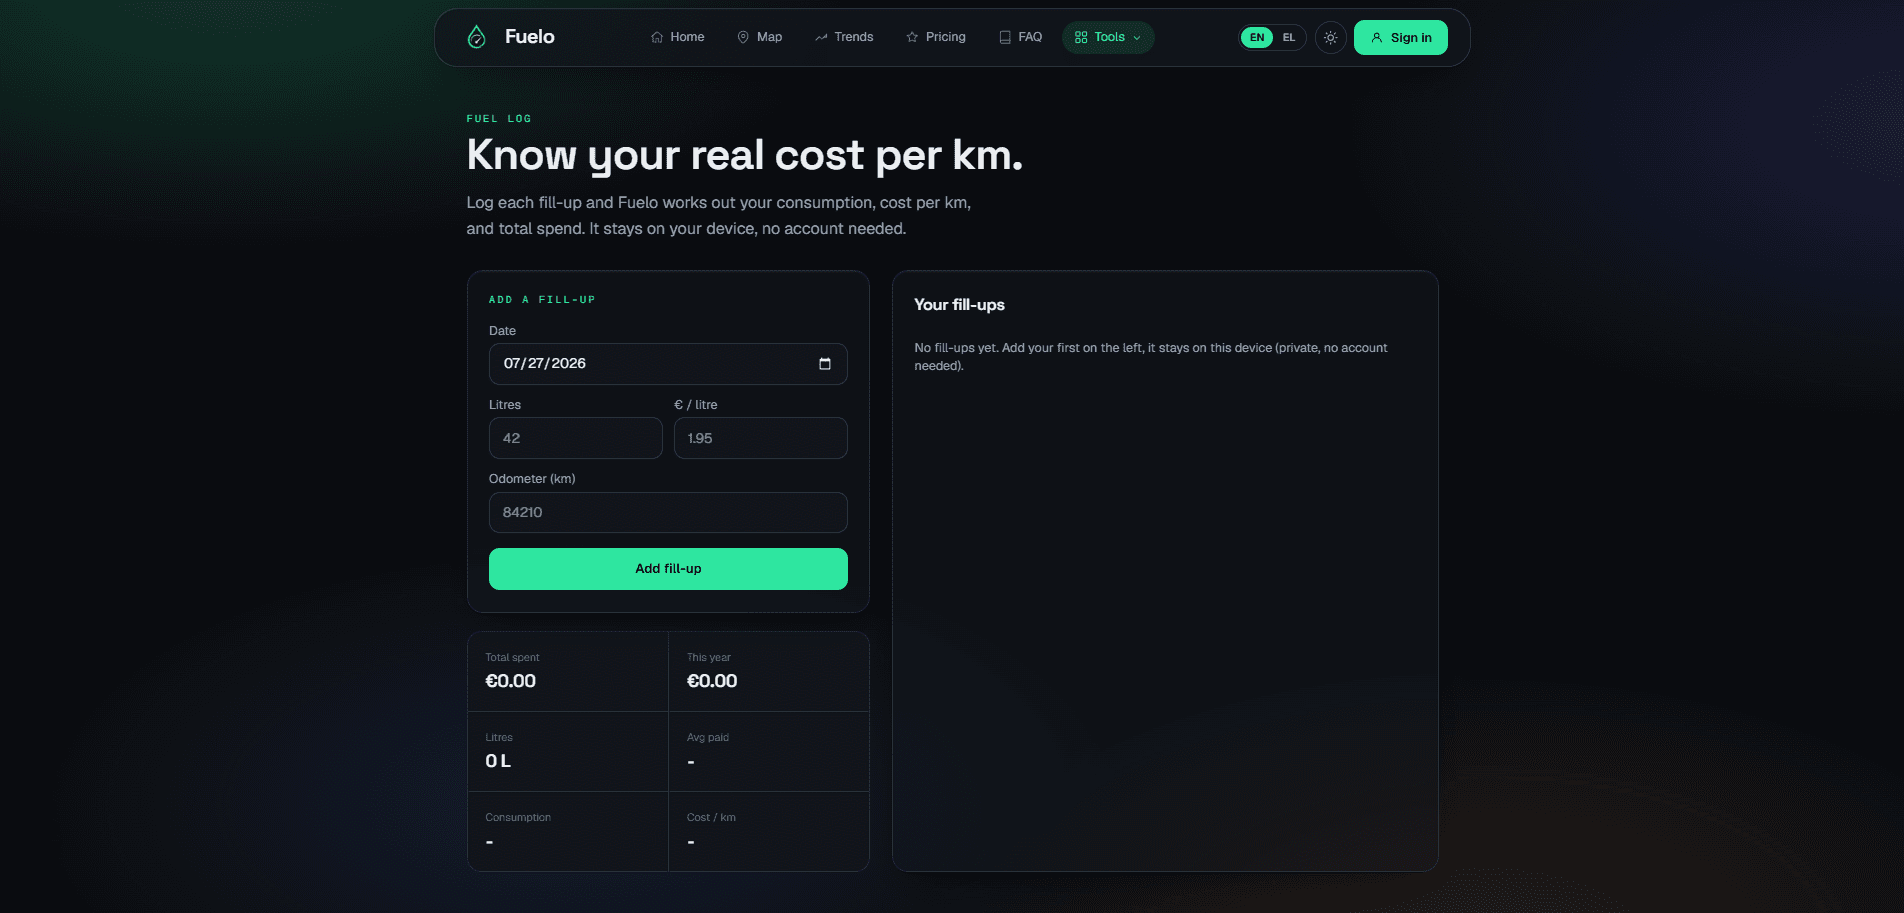This screenshot has height=913, width=1904.
Task: Select the EN language option
Action: [x=1257, y=37]
